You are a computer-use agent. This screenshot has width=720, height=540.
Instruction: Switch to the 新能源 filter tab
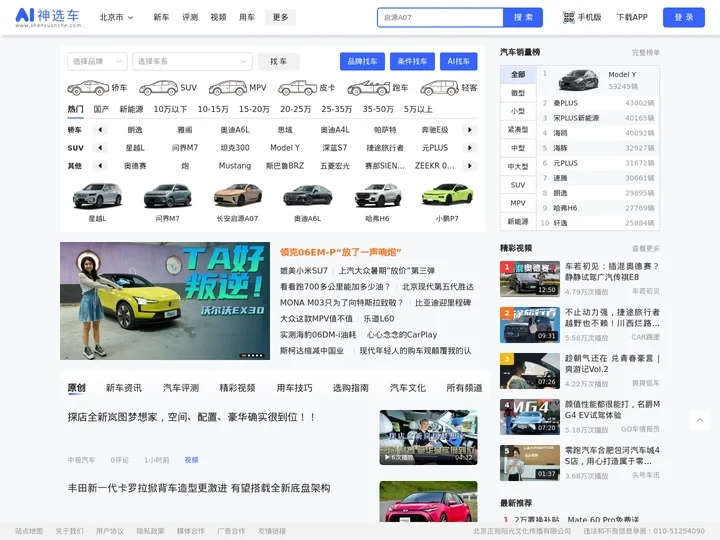pos(131,109)
